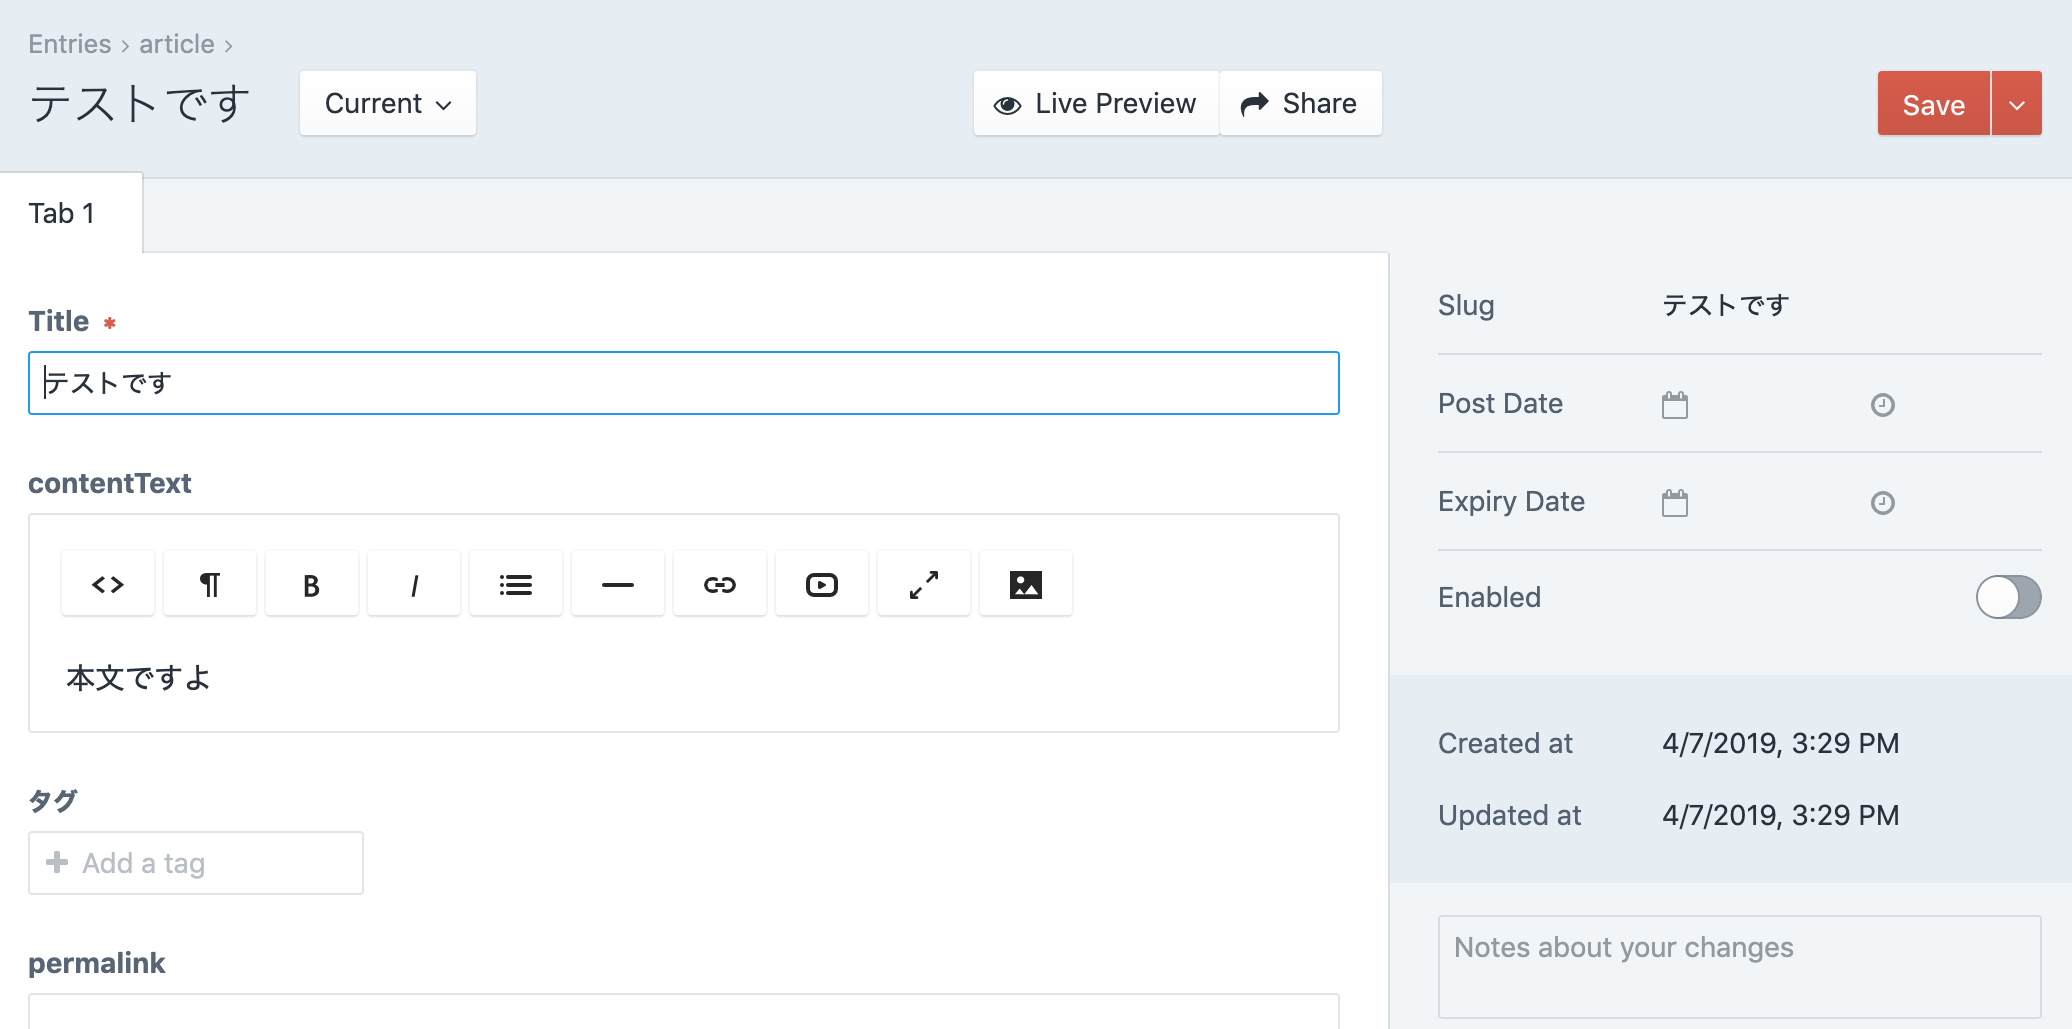Click the Share button

[x=1300, y=104]
